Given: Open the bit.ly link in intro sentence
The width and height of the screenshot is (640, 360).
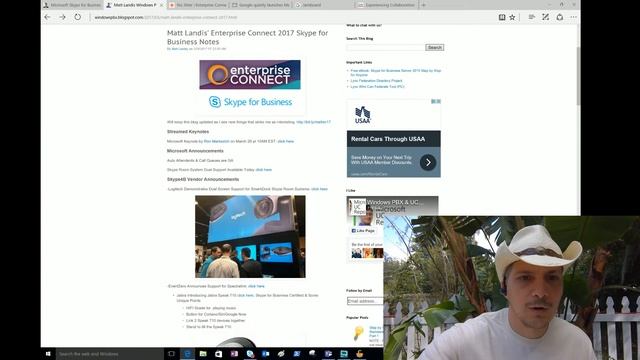Looking at the screenshot, I should pos(313,122).
